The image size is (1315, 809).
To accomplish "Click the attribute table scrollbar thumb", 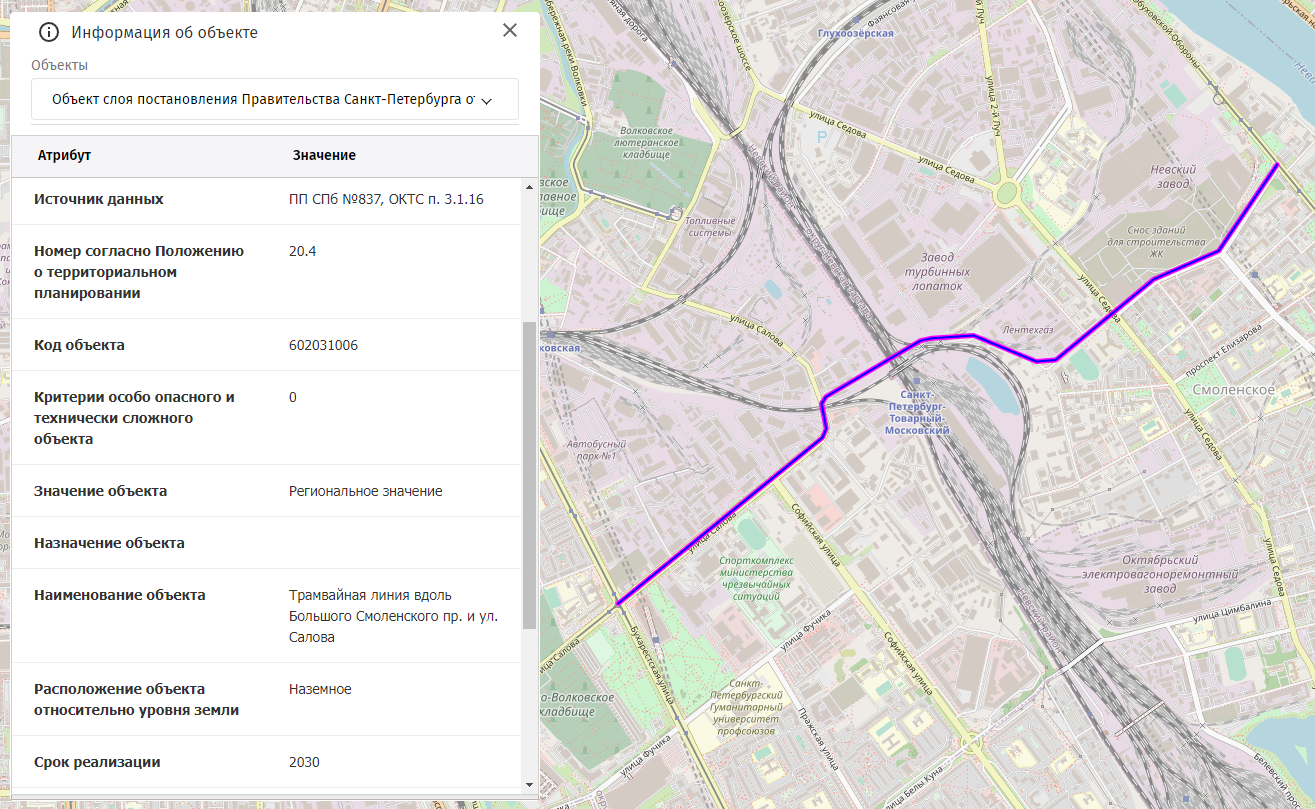I will pyautogui.click(x=529, y=475).
